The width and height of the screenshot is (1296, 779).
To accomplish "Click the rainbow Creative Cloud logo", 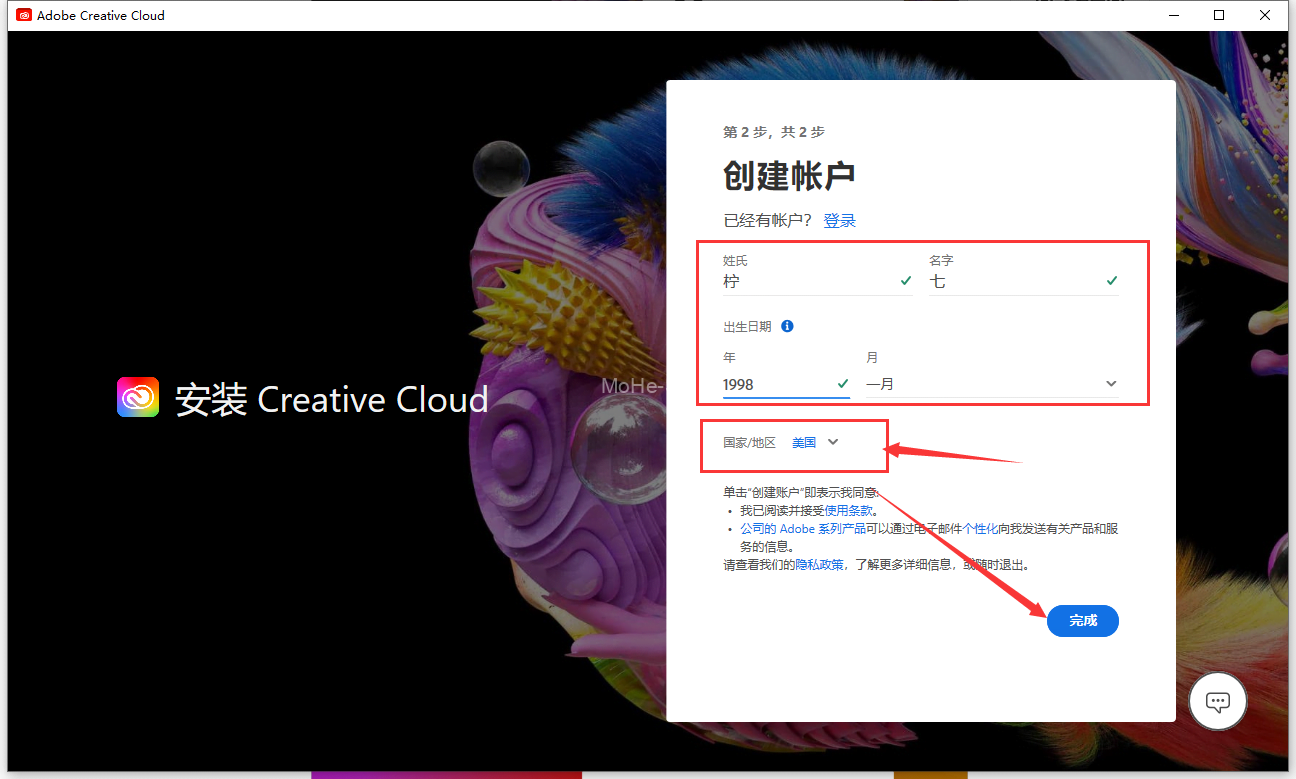I will point(138,397).
